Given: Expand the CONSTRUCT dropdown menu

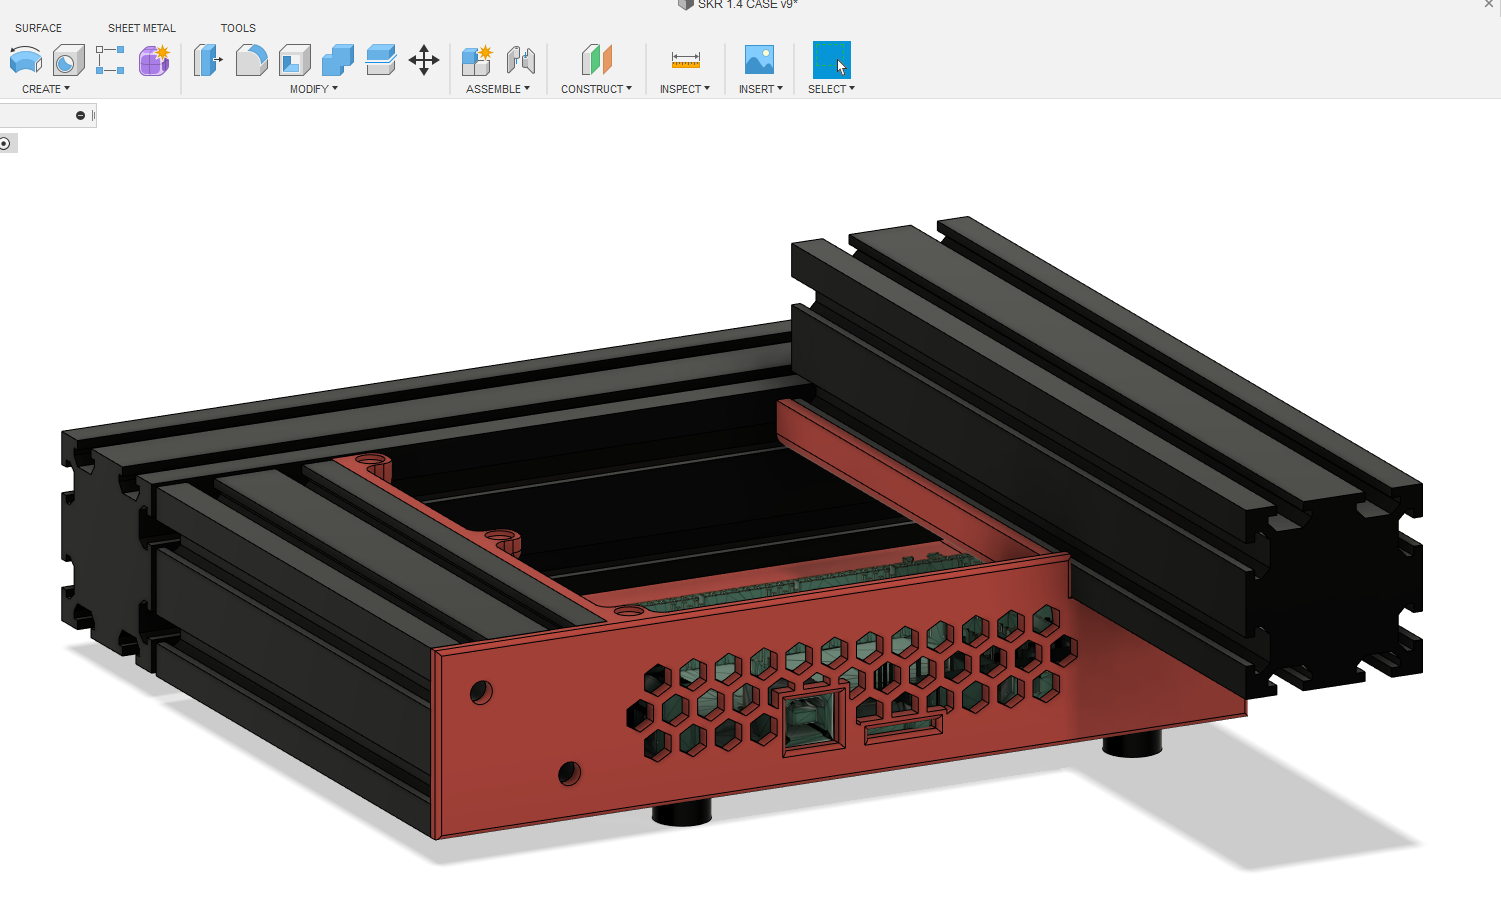Looking at the screenshot, I should [x=596, y=89].
